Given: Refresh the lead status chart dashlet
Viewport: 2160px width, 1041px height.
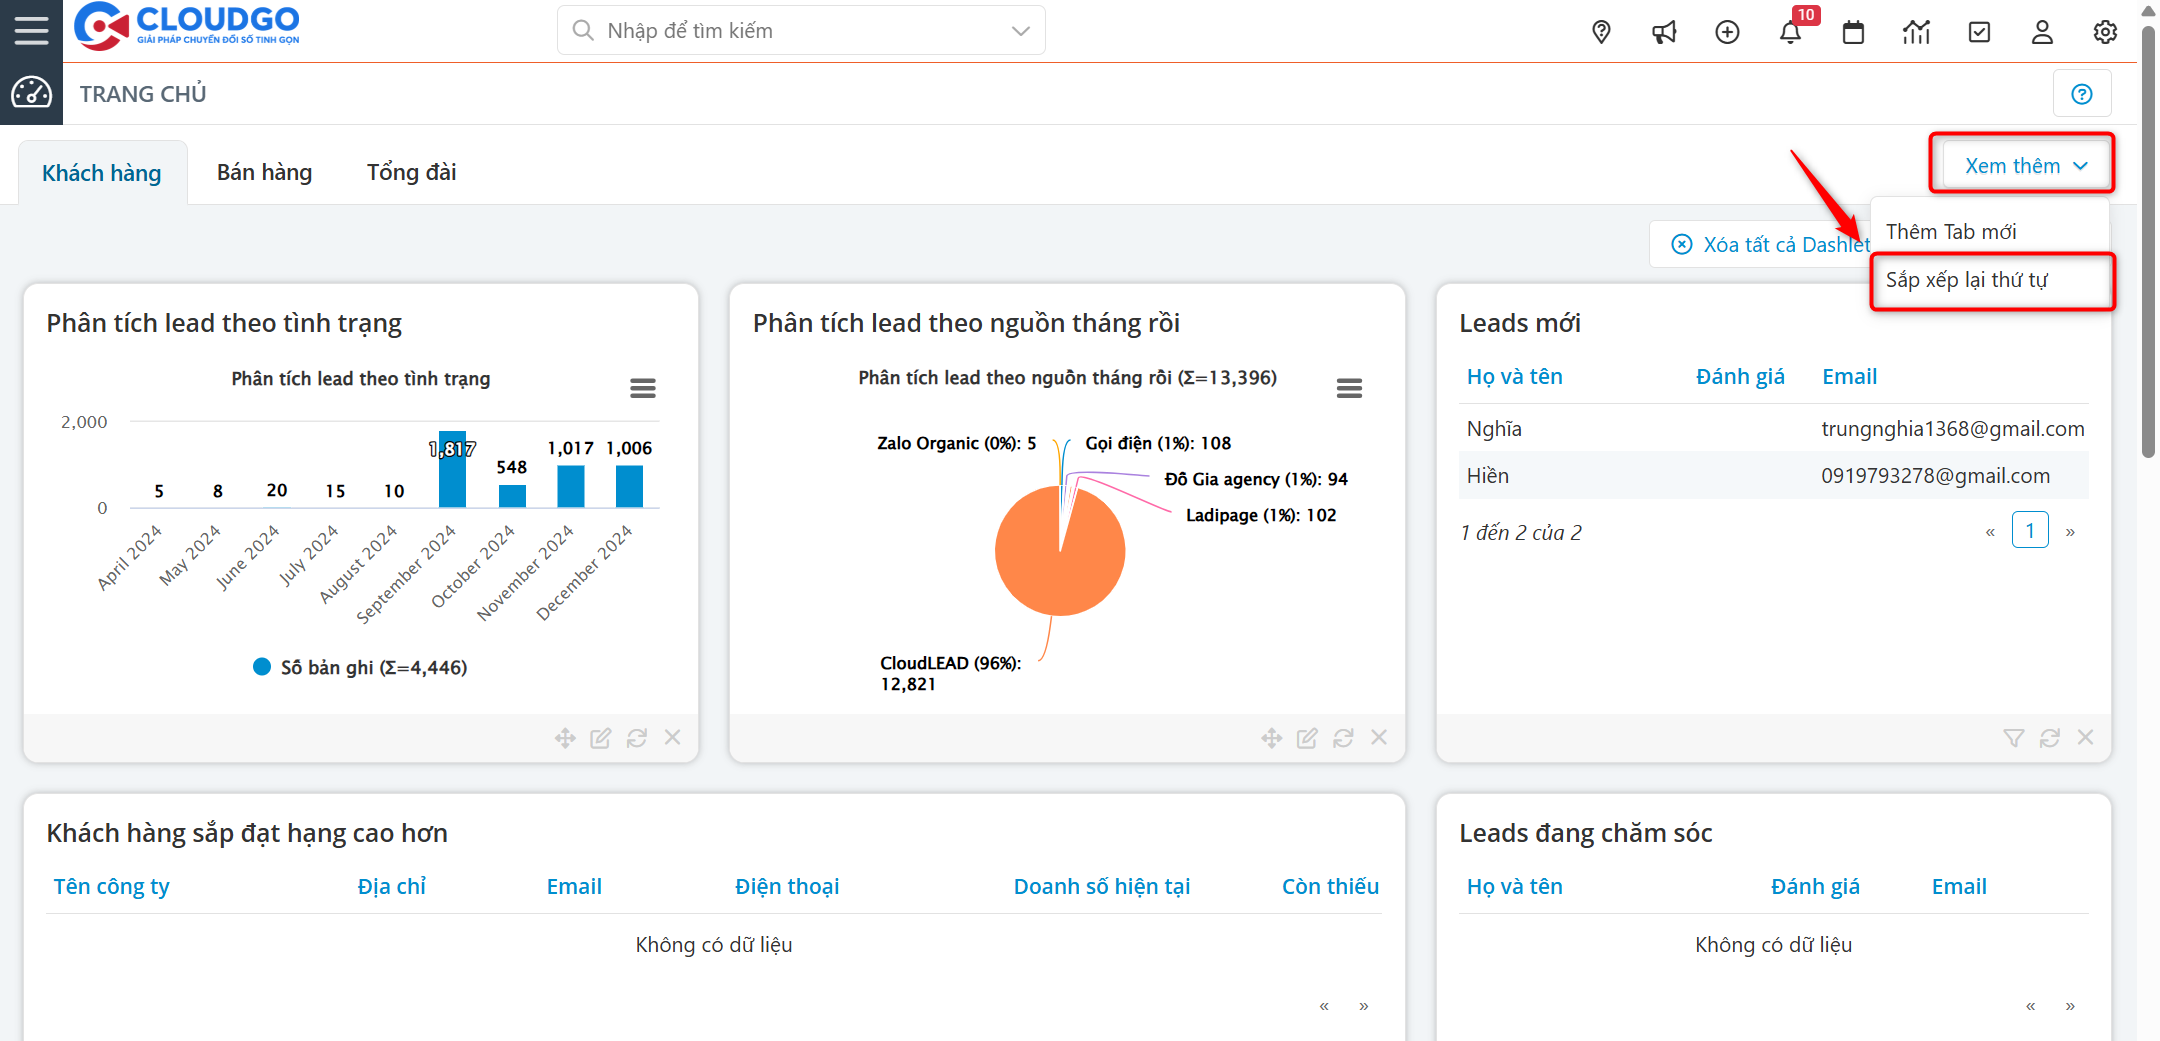Looking at the screenshot, I should coord(636,738).
